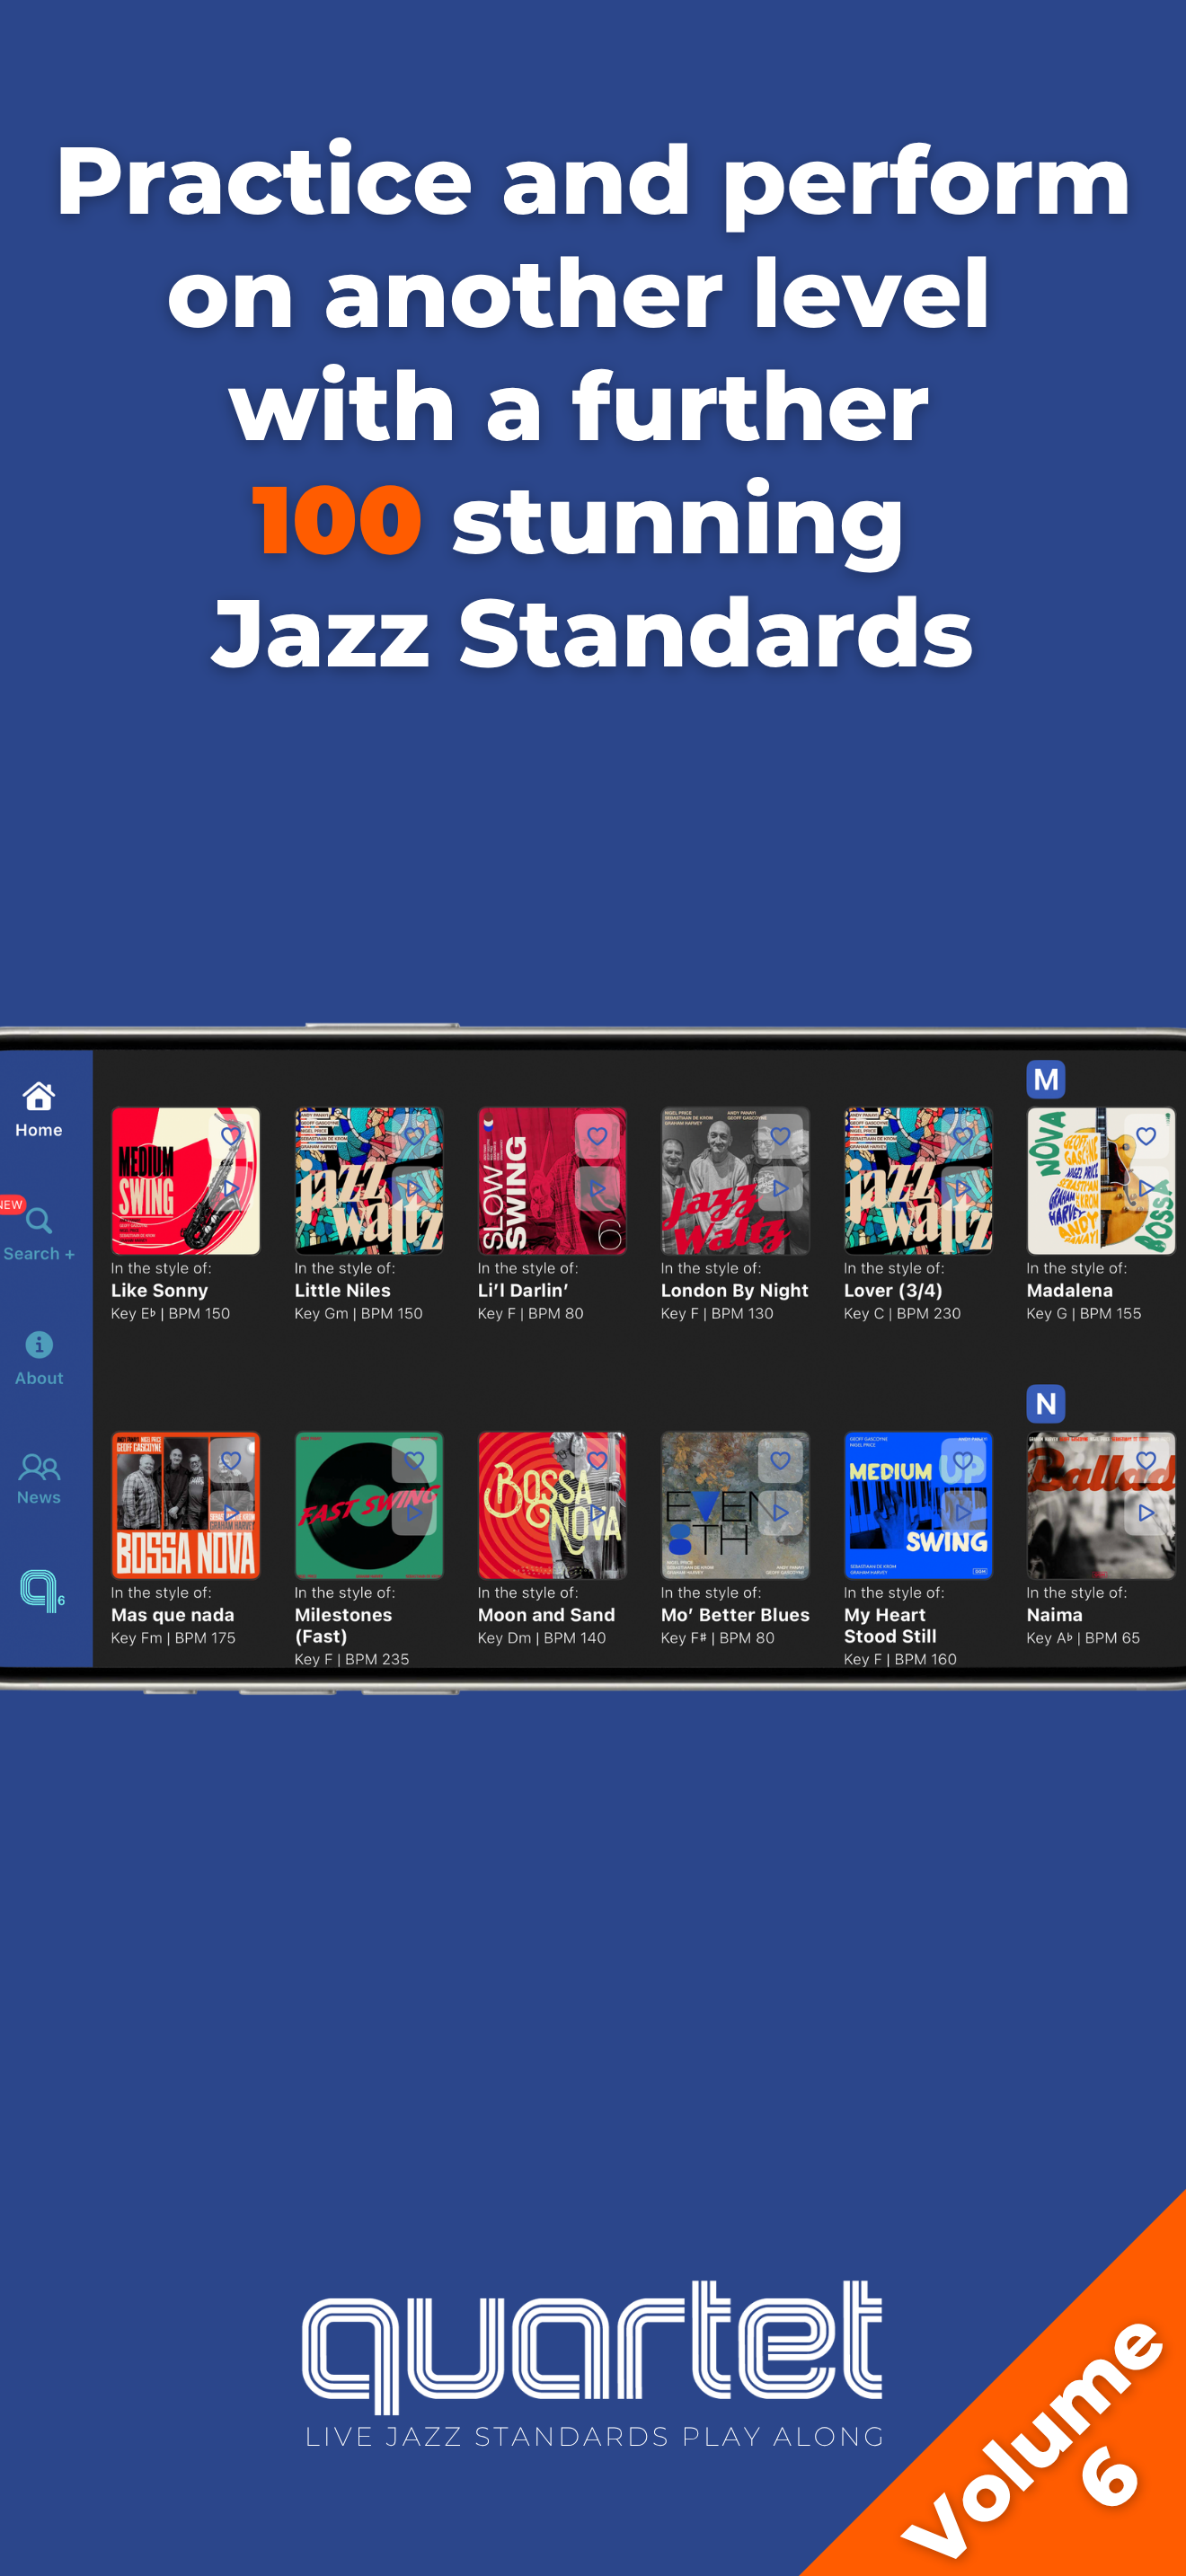1186x2576 pixels.
Task: Open the Like Sonny cover artwork
Action: tap(185, 1180)
